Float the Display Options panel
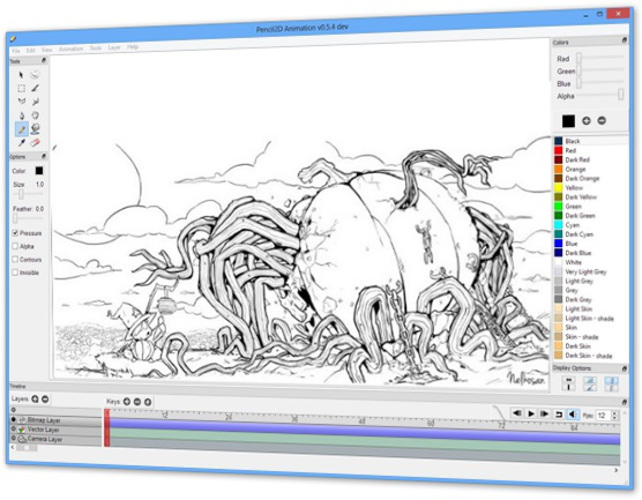The height and width of the screenshot is (500, 642). (624, 369)
